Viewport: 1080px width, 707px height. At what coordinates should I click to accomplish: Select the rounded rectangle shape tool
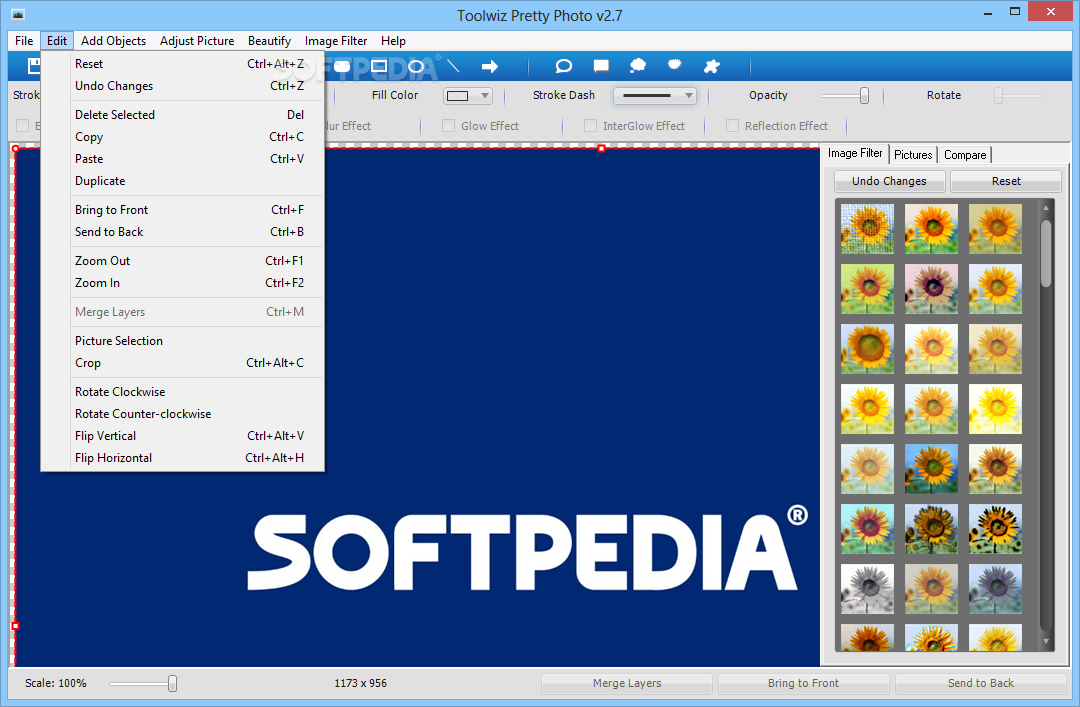[x=342, y=66]
